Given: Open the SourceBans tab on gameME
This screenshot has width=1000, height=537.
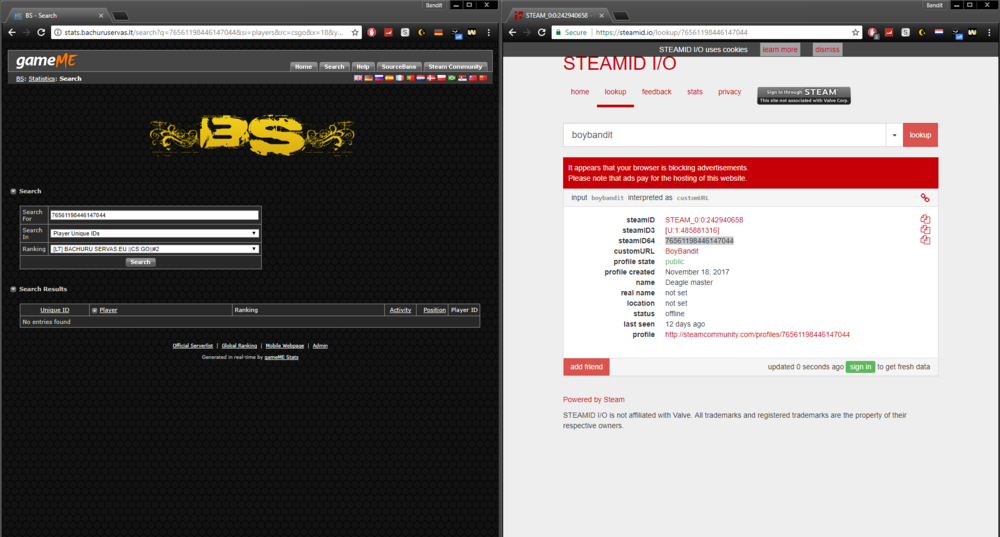Looking at the screenshot, I should pos(399,67).
